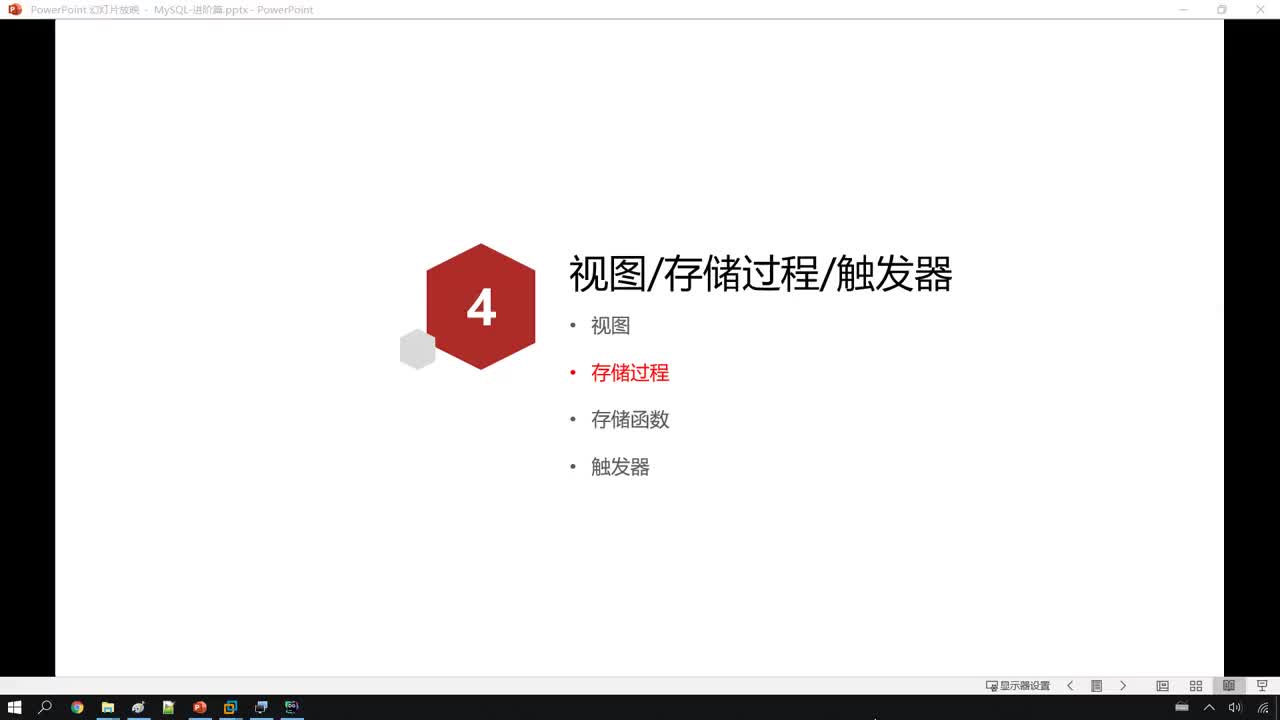1280x720 pixels.
Task: Switch to Normal view in status bar
Action: 1162,686
